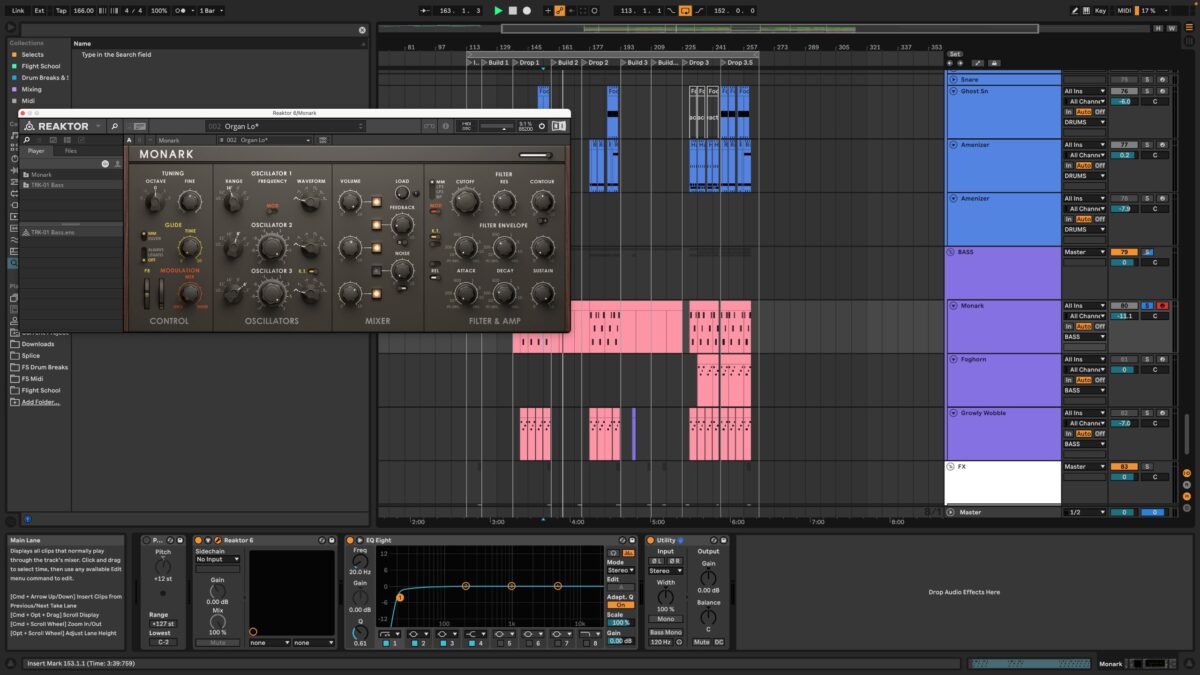
Task: Open Reaktor preset name Organ Lo dropdown
Action: pos(286,126)
